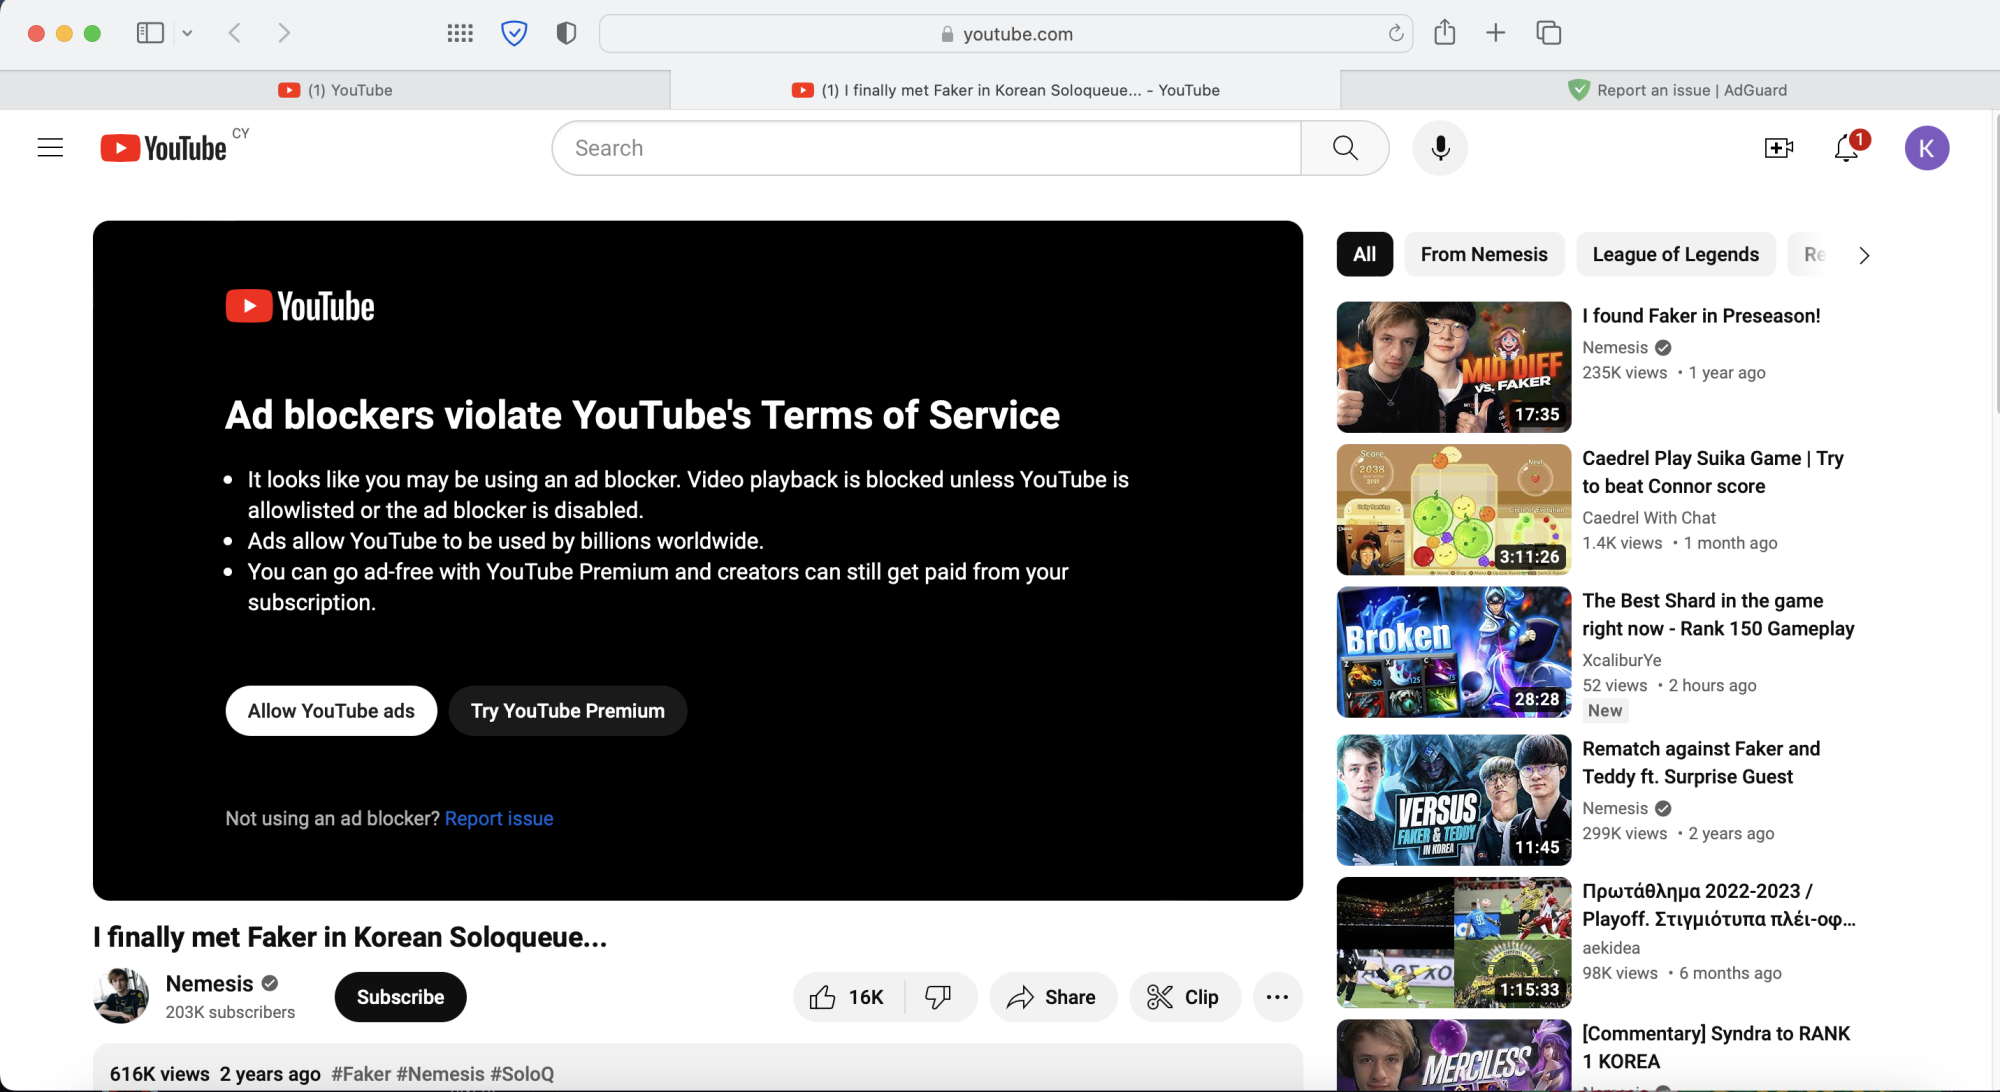2000x1092 pixels.
Task: Subscribe to the Nemesis channel
Action: 400,996
